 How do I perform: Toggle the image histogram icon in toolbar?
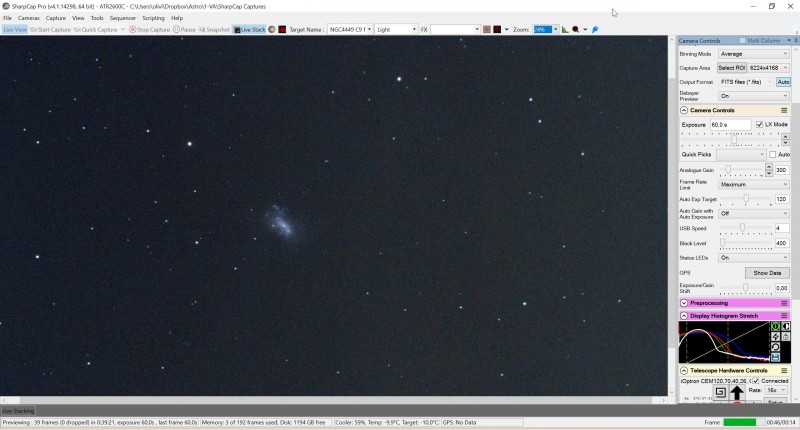(565, 30)
